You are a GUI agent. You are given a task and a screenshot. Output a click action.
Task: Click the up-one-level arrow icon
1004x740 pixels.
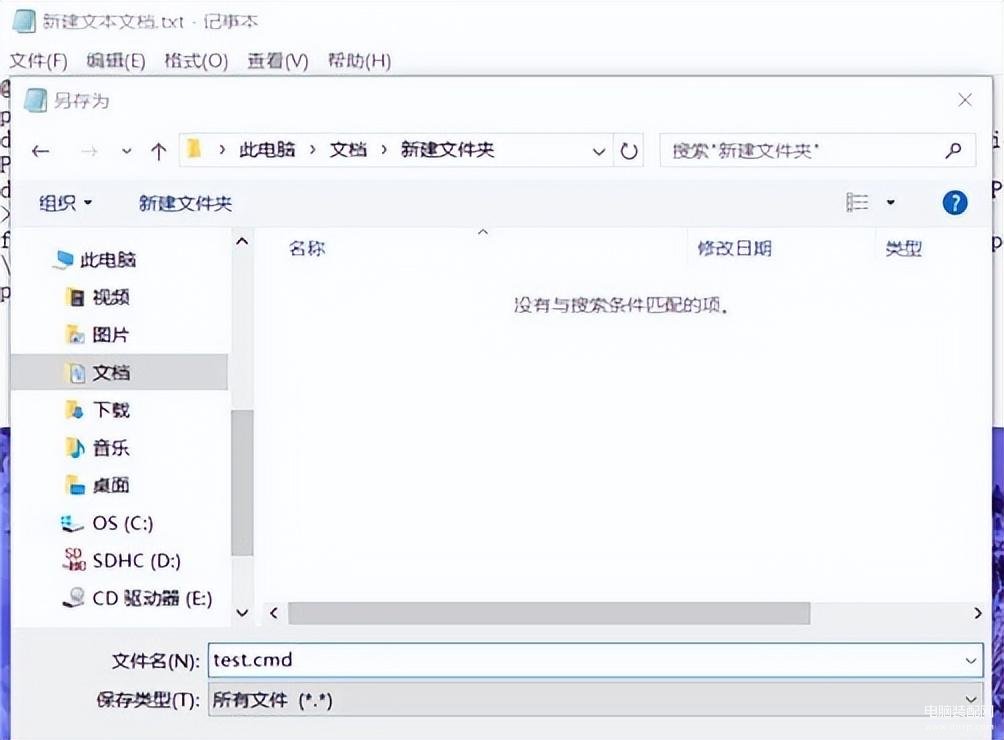click(158, 151)
